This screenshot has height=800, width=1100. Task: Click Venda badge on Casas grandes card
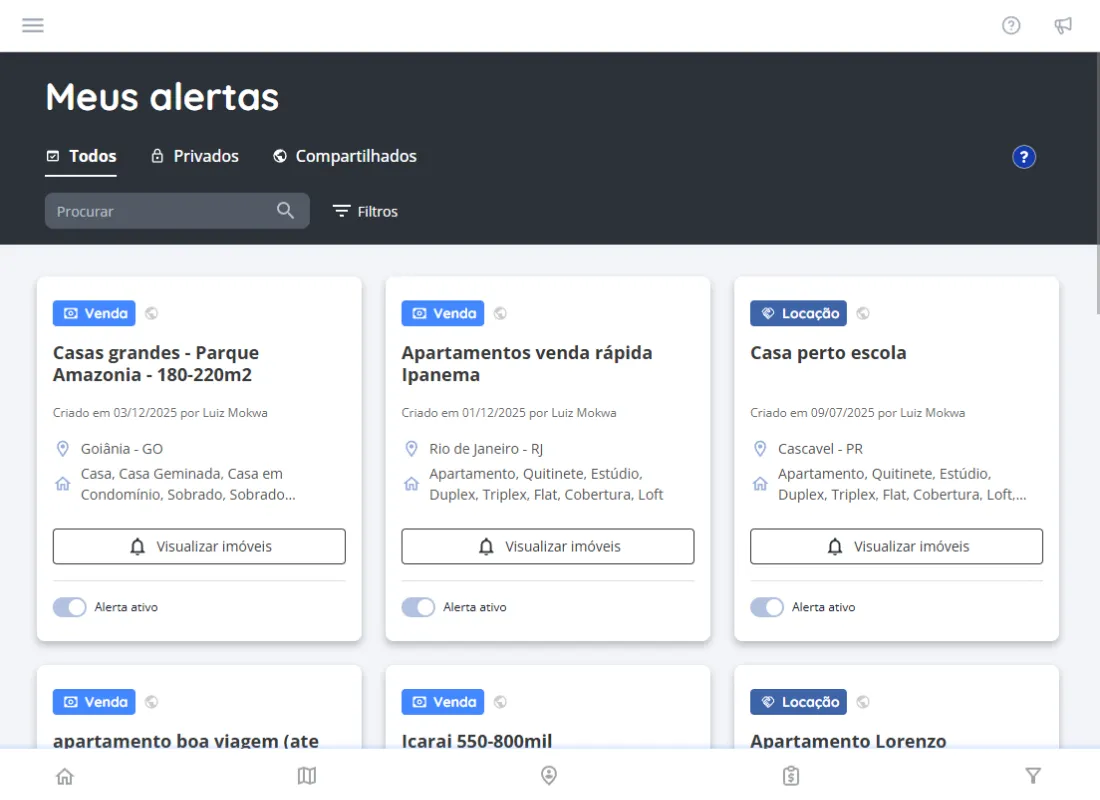tap(94, 314)
